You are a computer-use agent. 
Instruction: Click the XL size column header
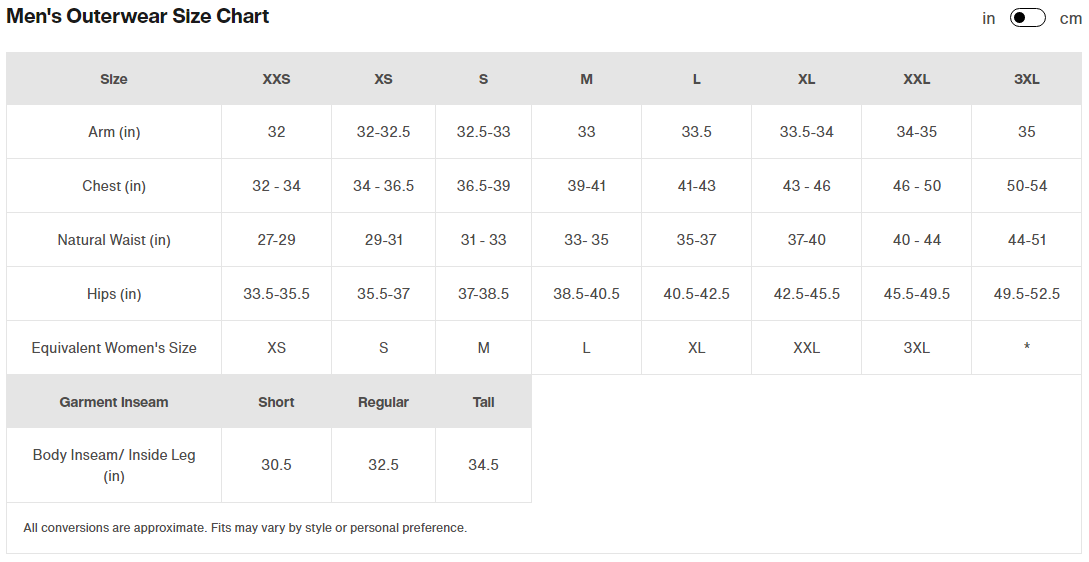806,79
